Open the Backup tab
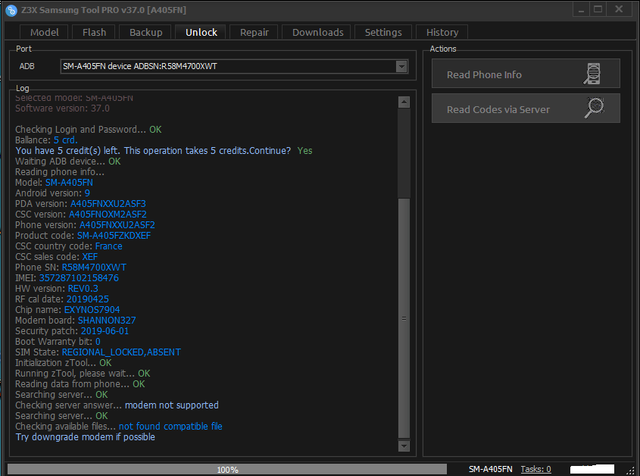Screen dimensions: 640x476 click(x=146, y=32)
